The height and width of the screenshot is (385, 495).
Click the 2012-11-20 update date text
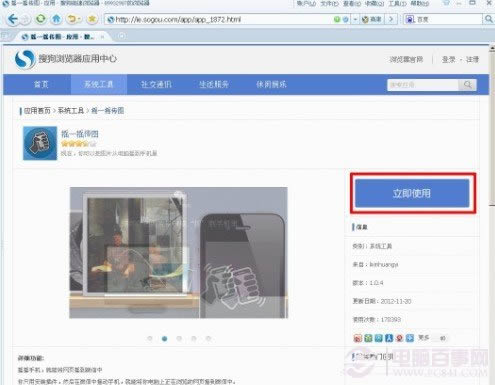point(396,301)
